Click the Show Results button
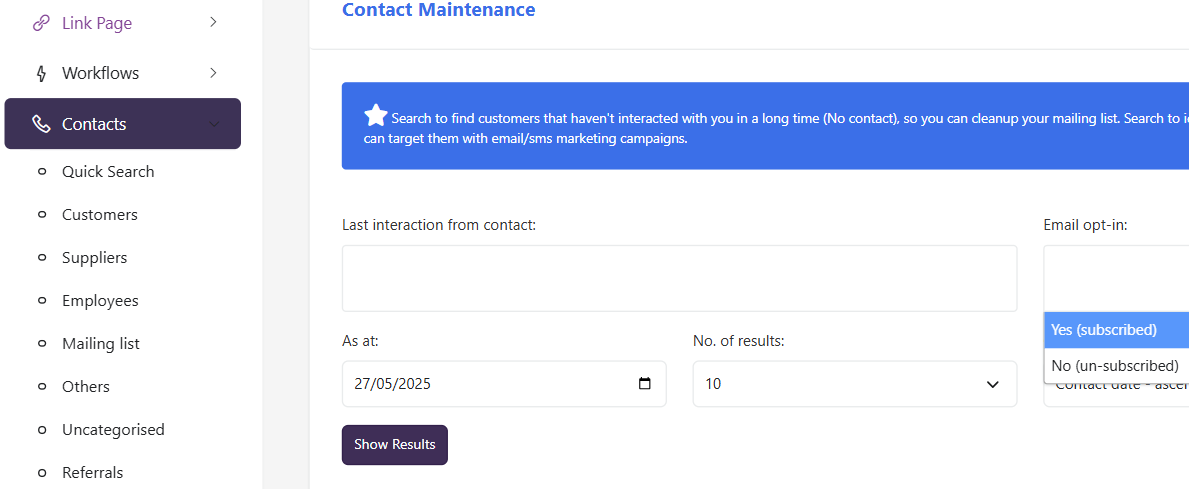The height and width of the screenshot is (489, 1189). click(x=394, y=444)
